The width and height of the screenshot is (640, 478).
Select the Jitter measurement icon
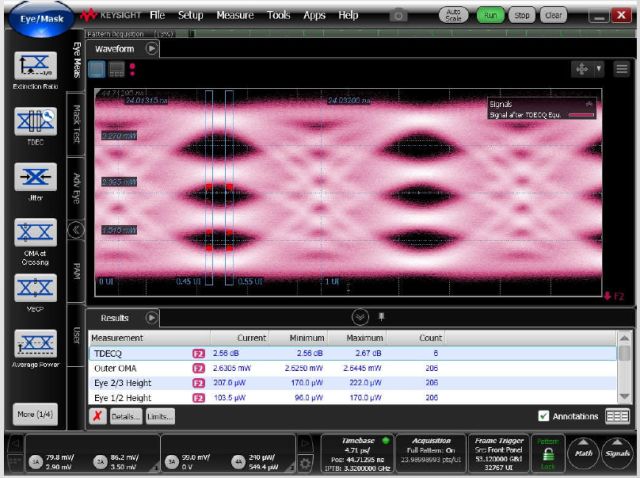click(34, 177)
